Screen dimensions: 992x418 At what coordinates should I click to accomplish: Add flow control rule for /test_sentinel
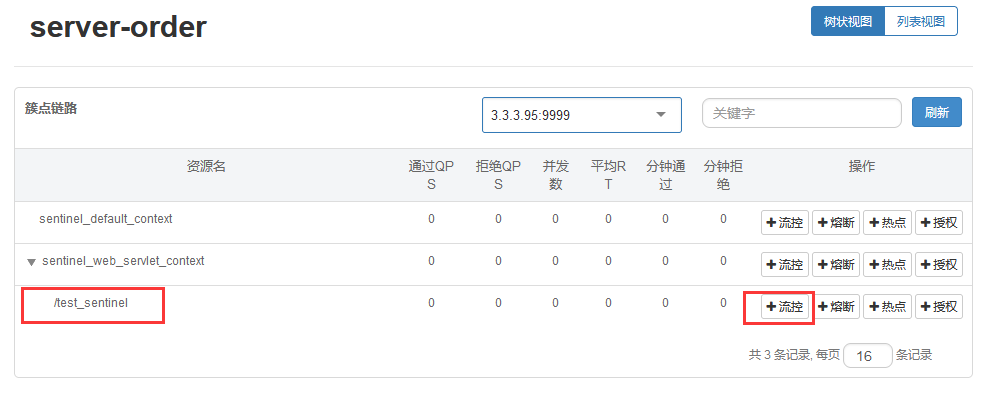tap(785, 307)
